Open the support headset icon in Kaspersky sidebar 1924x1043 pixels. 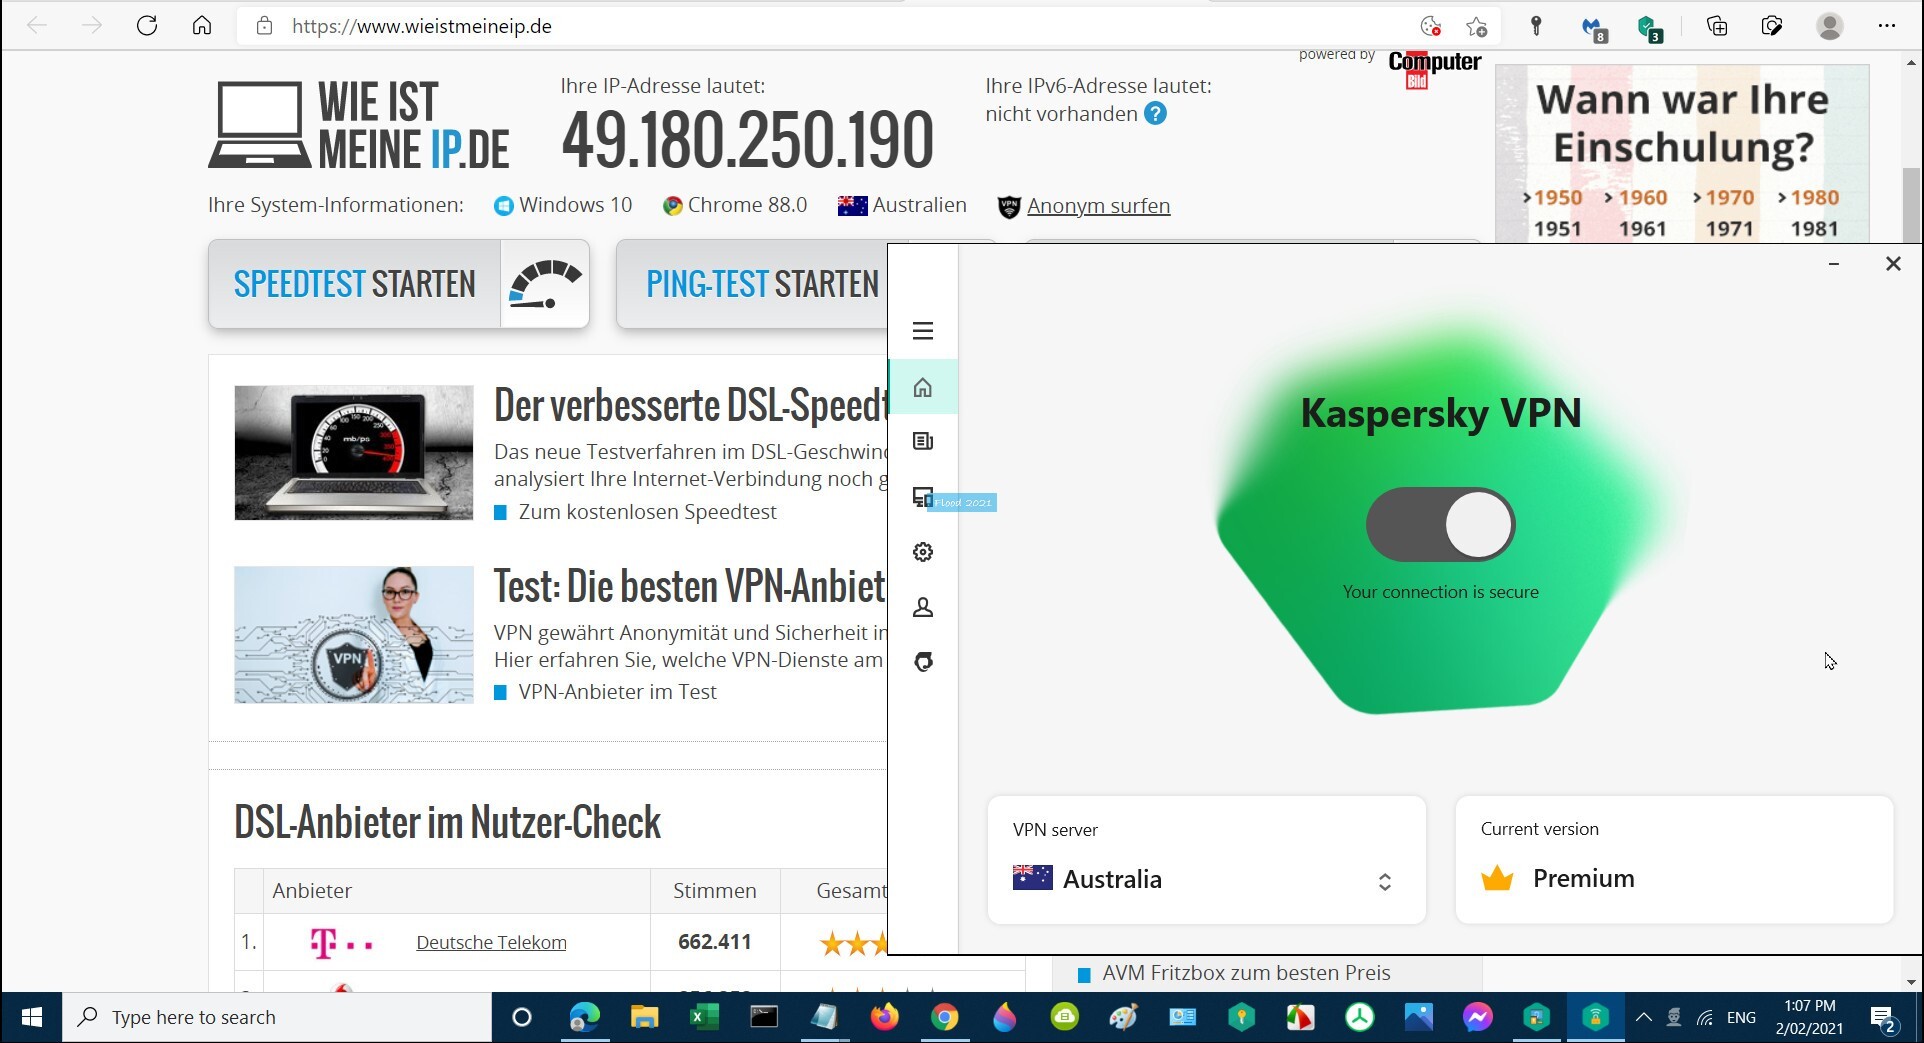click(x=922, y=662)
